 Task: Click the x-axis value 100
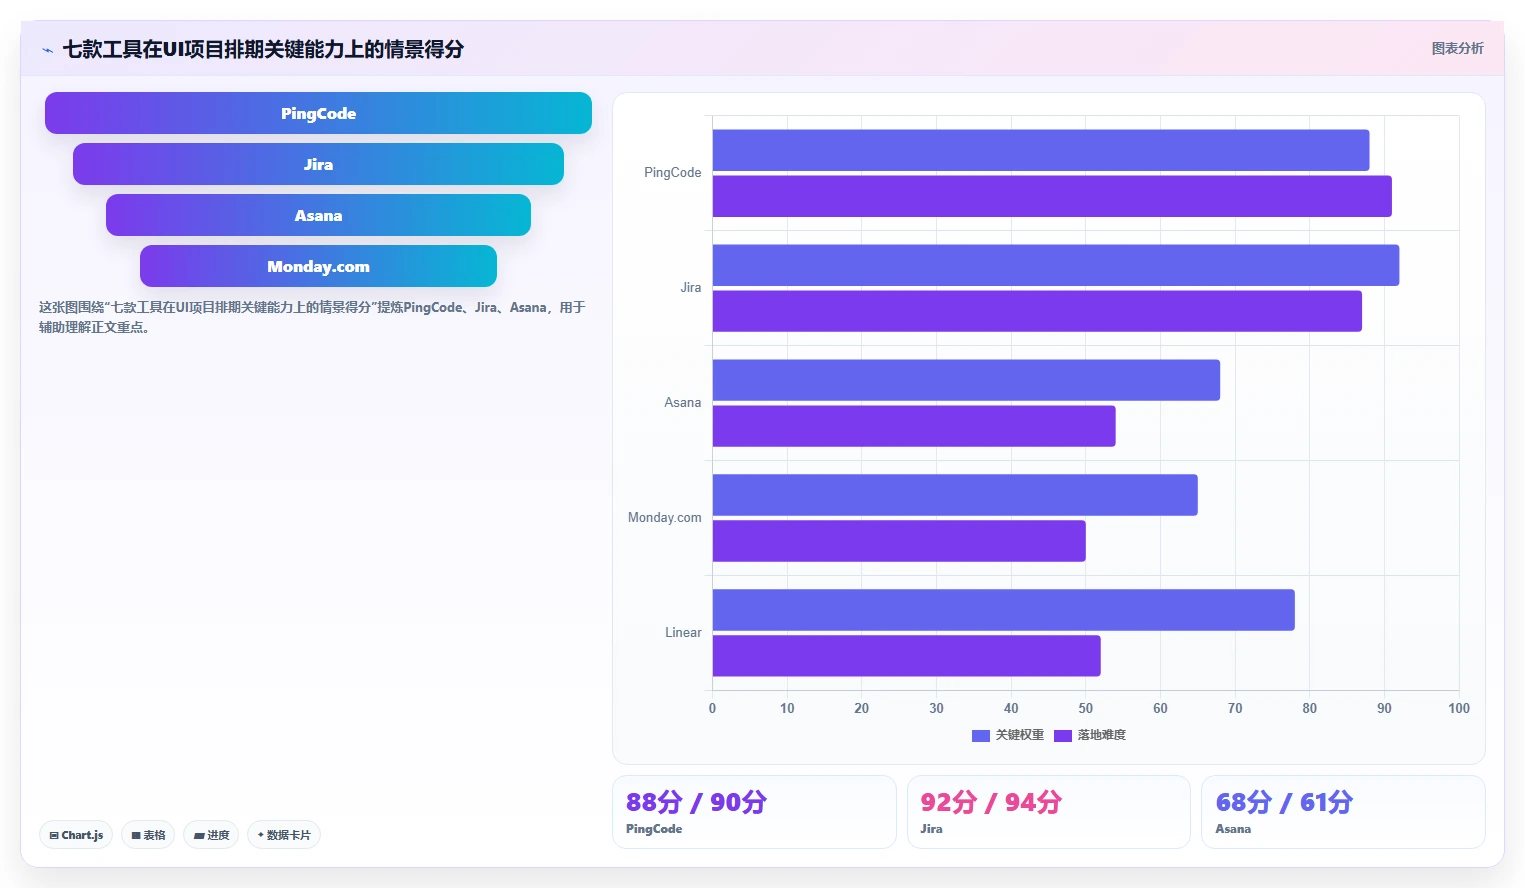1459,708
